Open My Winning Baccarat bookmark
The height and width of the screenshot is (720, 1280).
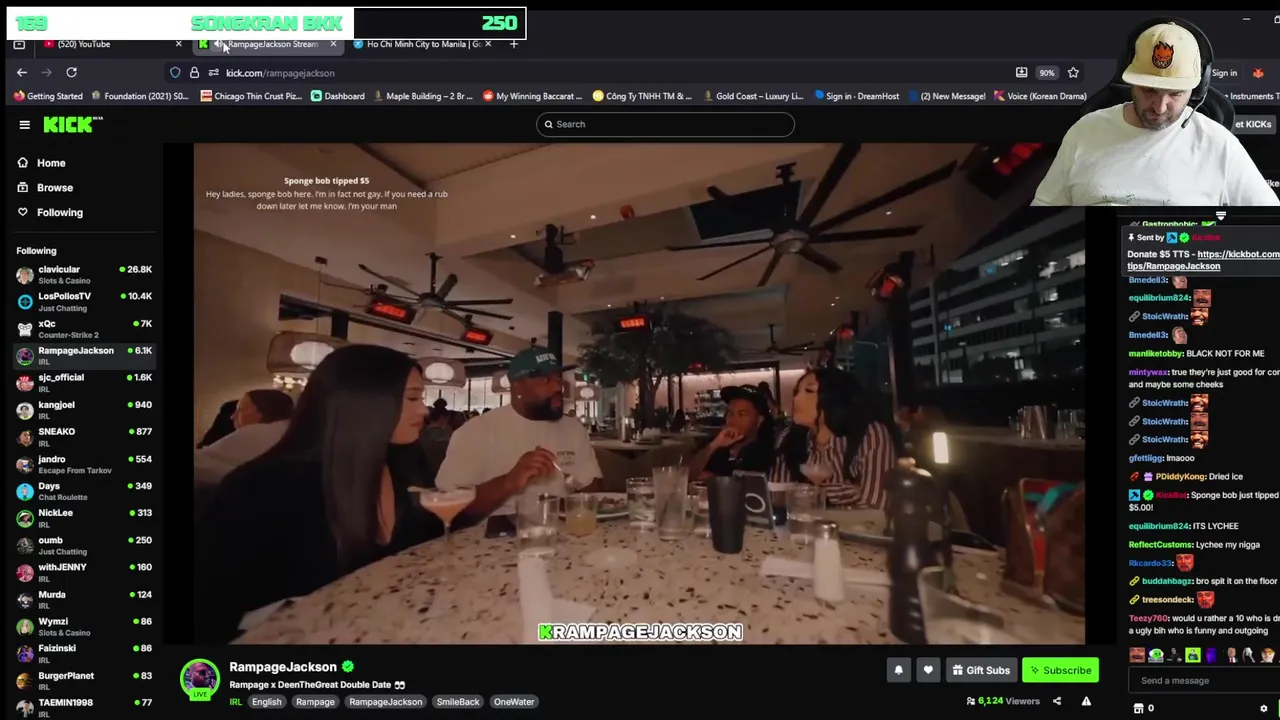pos(532,96)
